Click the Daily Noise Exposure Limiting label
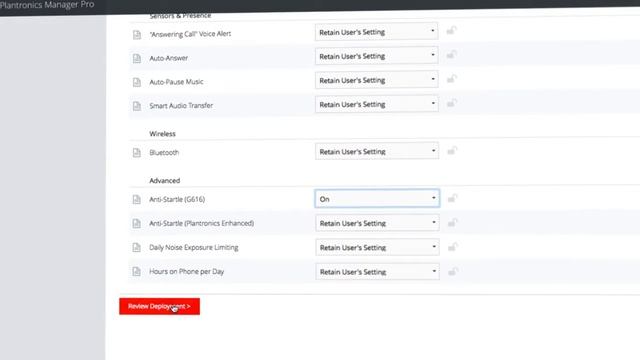This screenshot has height=360, width=640. click(194, 247)
